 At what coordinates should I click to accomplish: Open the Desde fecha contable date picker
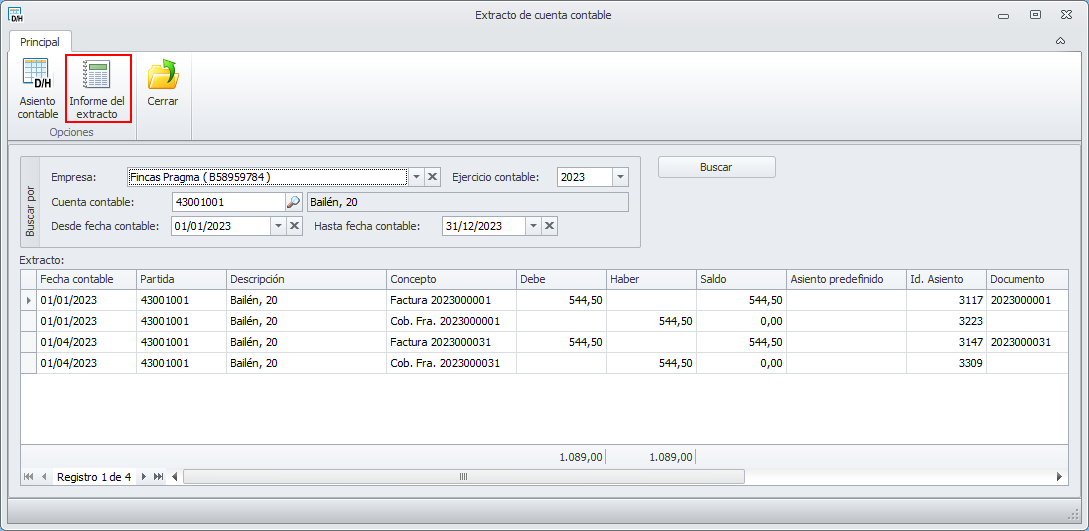tap(279, 226)
